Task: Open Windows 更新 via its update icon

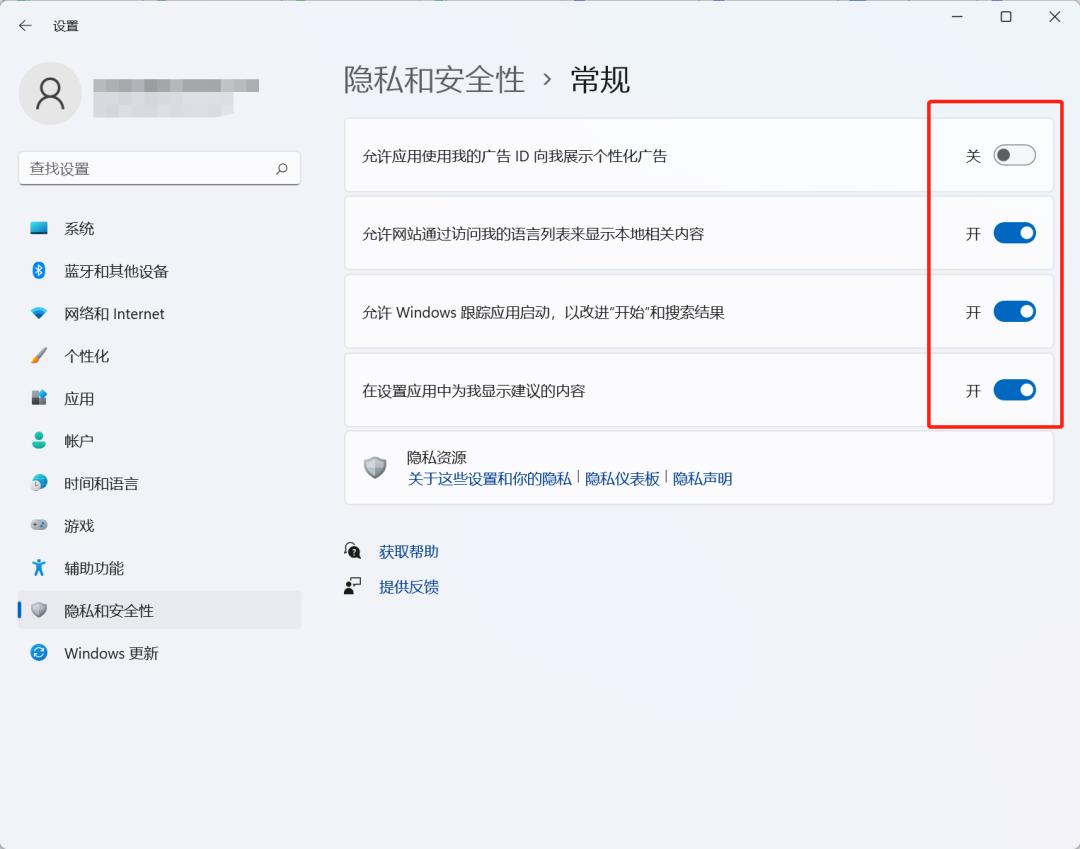Action: [x=40, y=653]
